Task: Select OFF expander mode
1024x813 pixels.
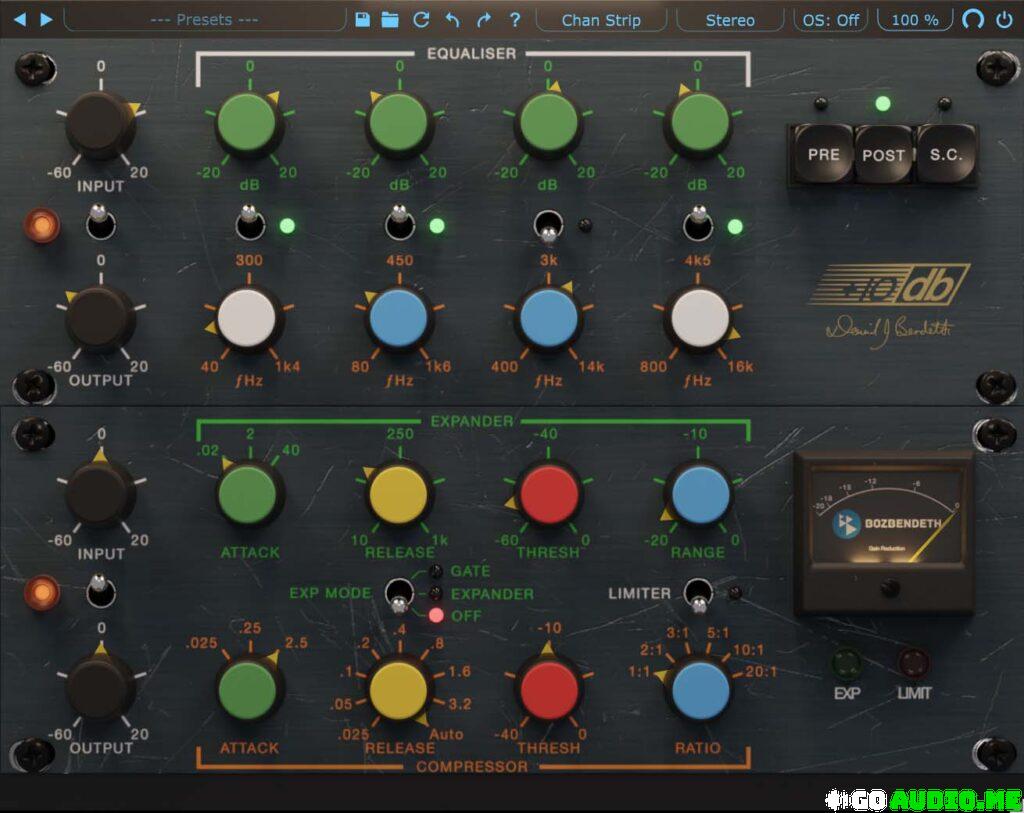Action: tap(466, 615)
